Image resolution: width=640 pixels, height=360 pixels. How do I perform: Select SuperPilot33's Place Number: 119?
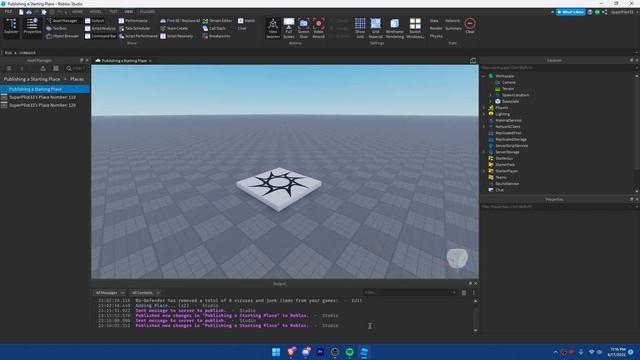[x=42, y=97]
